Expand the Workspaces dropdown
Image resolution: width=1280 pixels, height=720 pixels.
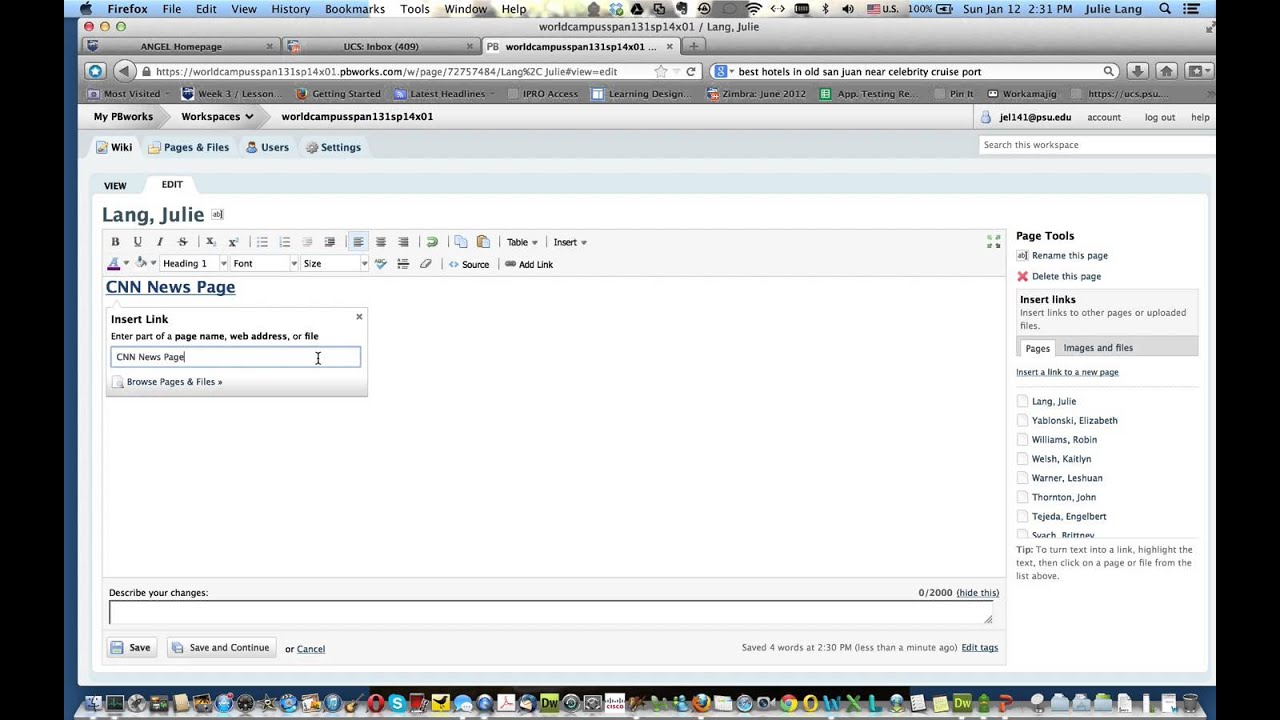click(x=217, y=117)
